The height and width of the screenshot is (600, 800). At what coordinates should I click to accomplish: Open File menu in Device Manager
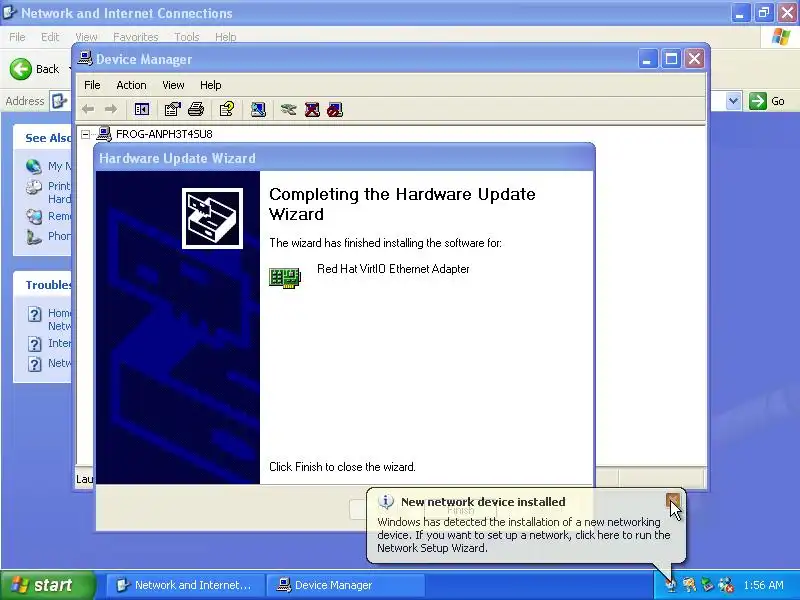tap(92, 85)
